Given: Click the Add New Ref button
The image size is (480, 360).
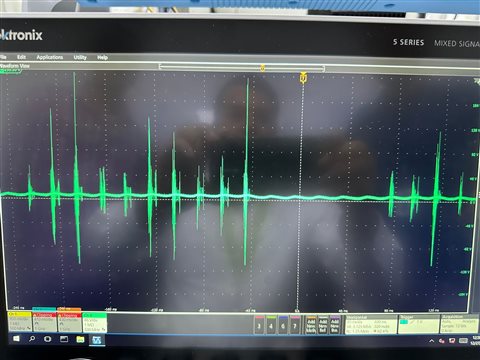Looking at the screenshot, I should (x=323, y=325).
